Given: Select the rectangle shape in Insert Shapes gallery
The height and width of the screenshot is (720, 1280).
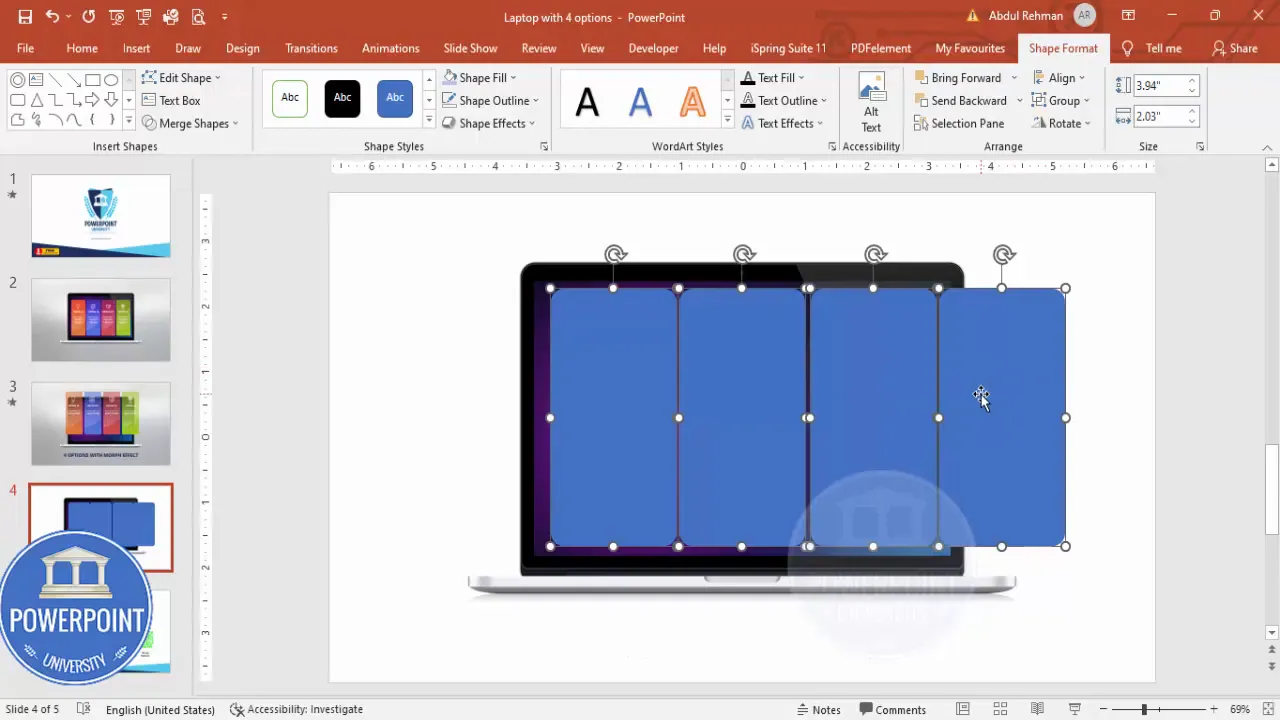Looking at the screenshot, I should click(92, 80).
